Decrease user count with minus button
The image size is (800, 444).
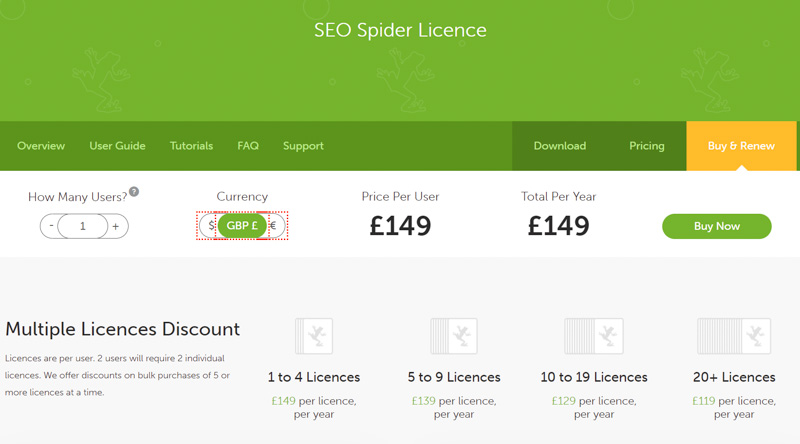tap(50, 227)
